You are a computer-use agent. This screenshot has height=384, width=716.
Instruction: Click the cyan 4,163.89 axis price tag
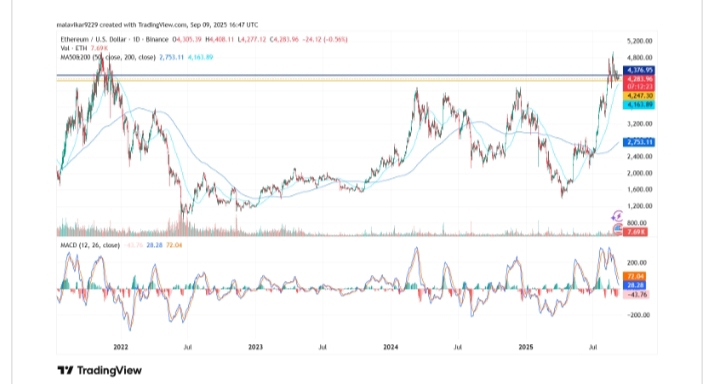(639, 105)
